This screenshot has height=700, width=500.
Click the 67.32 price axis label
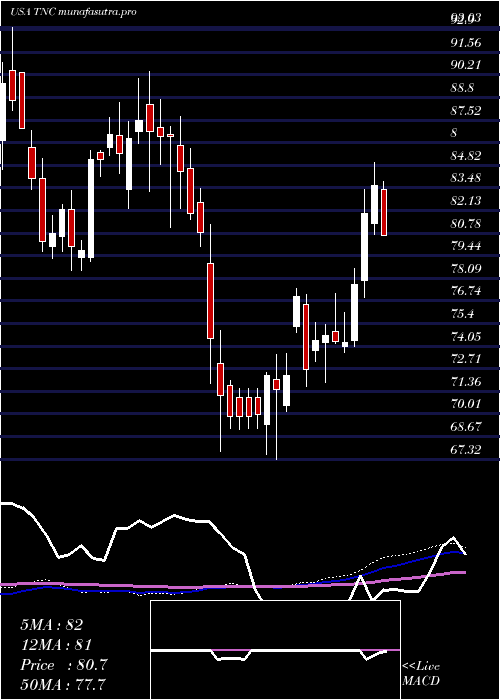[466, 449]
